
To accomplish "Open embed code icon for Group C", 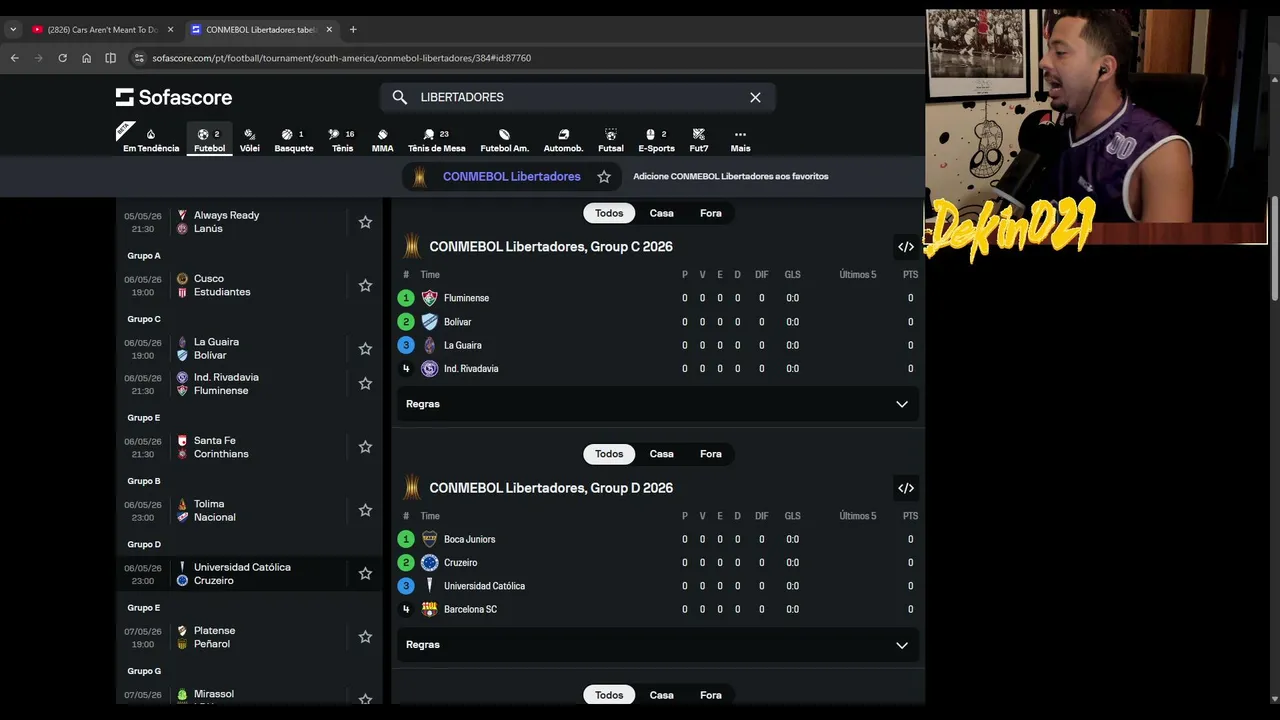I will (906, 247).
